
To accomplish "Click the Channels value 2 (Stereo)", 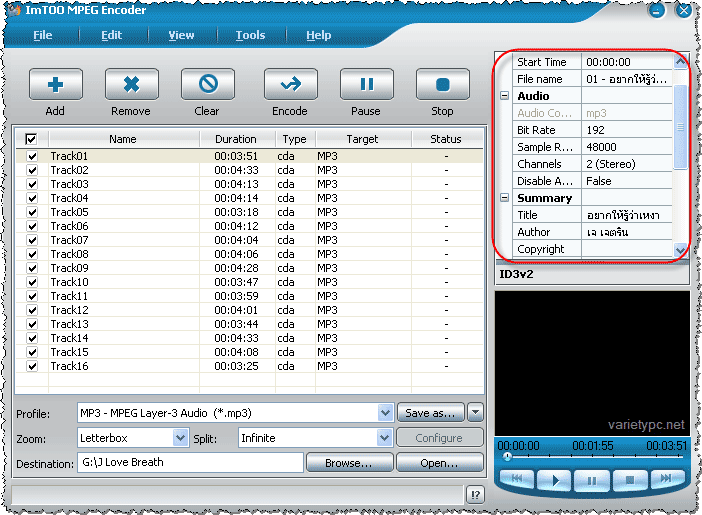I will pyautogui.click(x=627, y=164).
